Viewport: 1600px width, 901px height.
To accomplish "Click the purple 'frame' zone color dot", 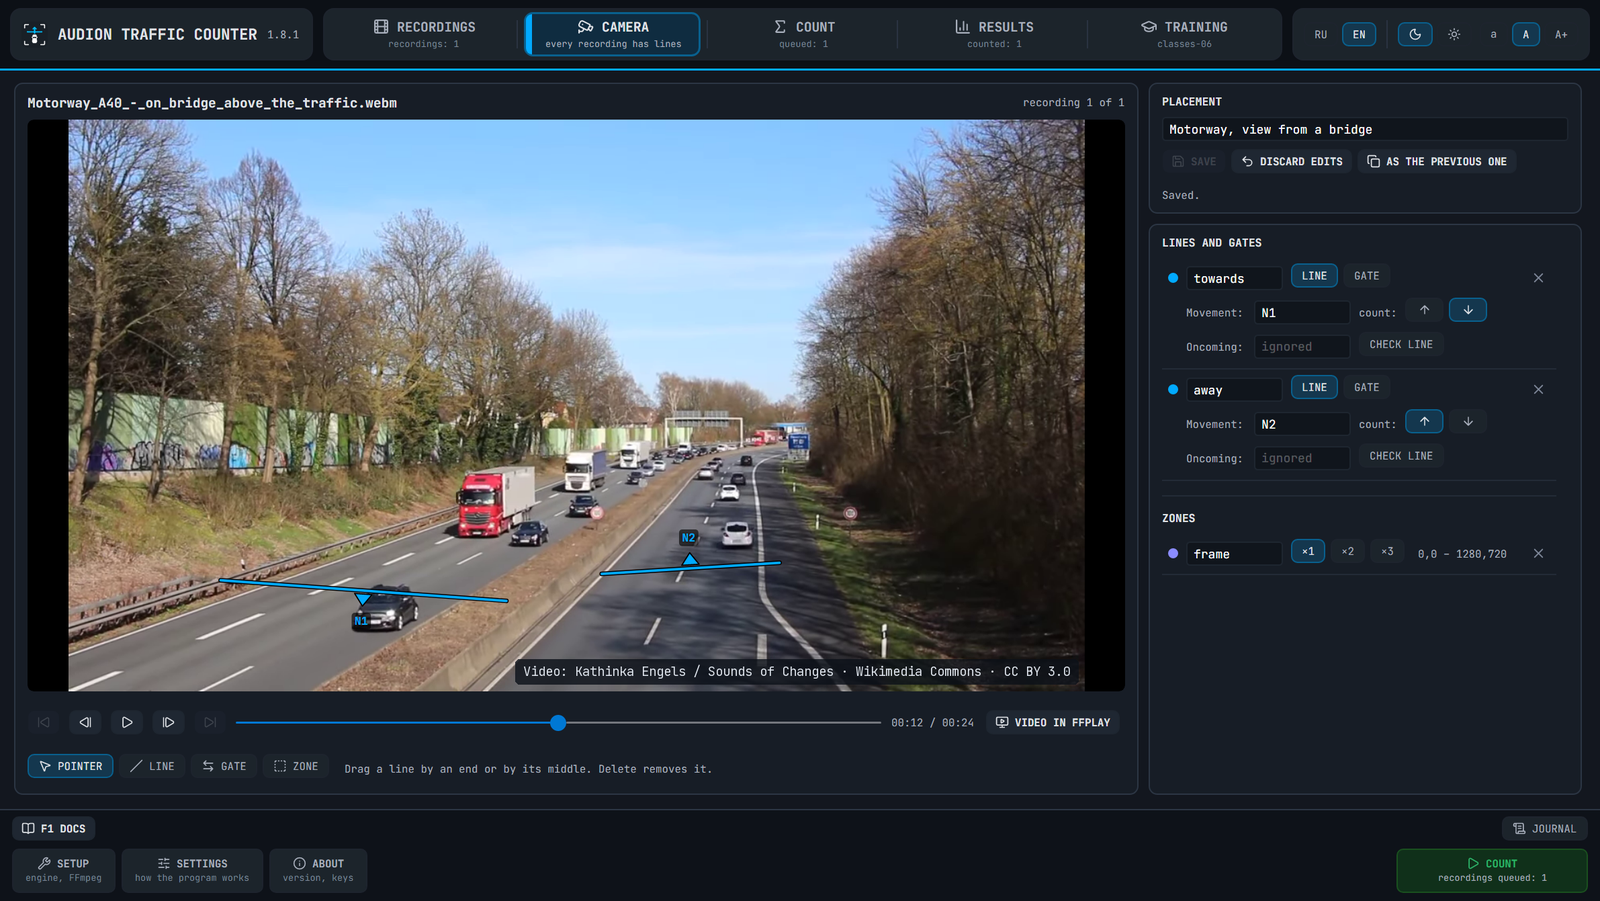I will 1173,553.
